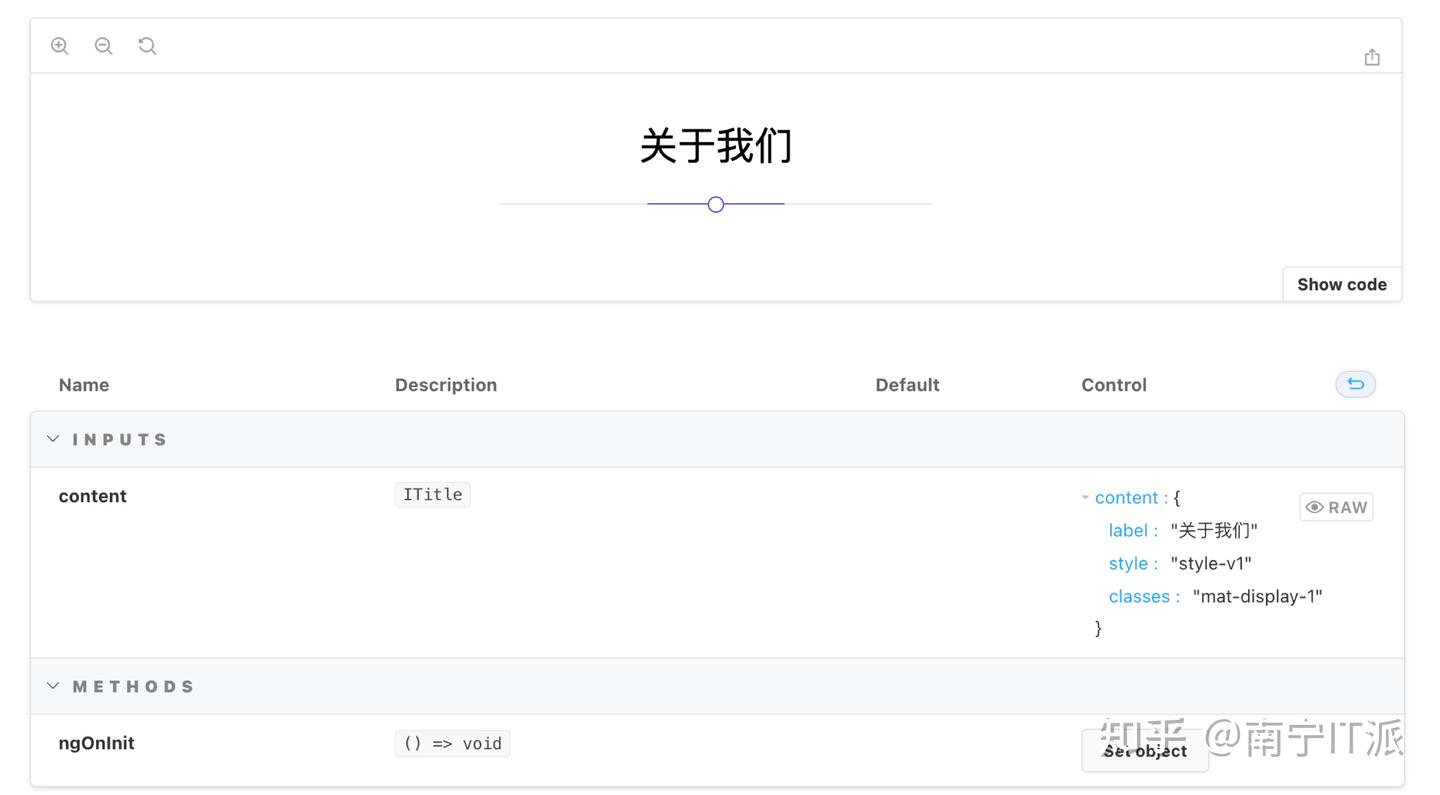Click the Set object button

coord(1145,751)
